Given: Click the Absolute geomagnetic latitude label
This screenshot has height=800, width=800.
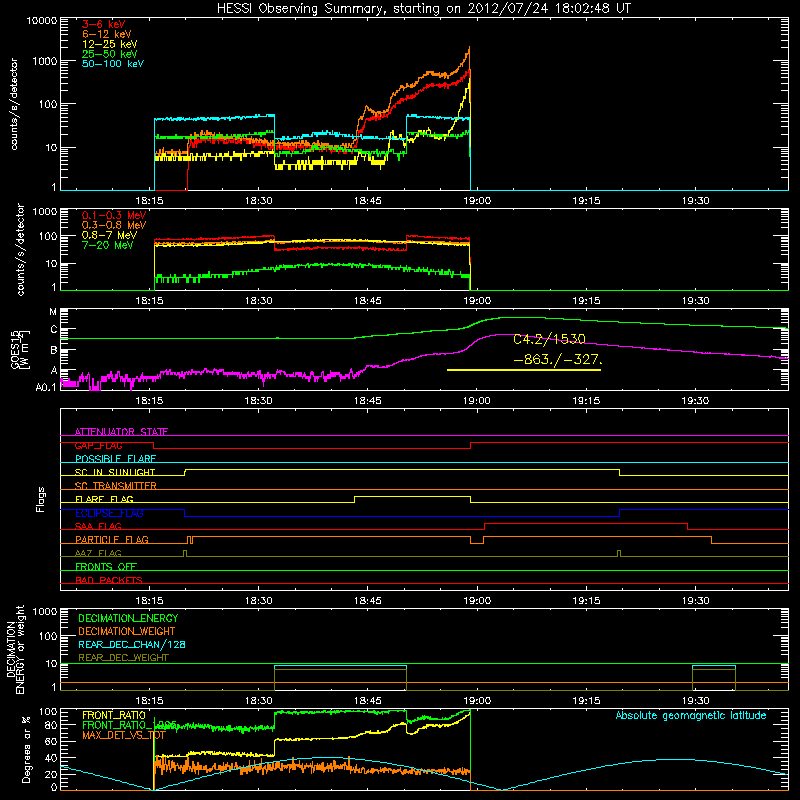Looking at the screenshot, I should coord(691,715).
